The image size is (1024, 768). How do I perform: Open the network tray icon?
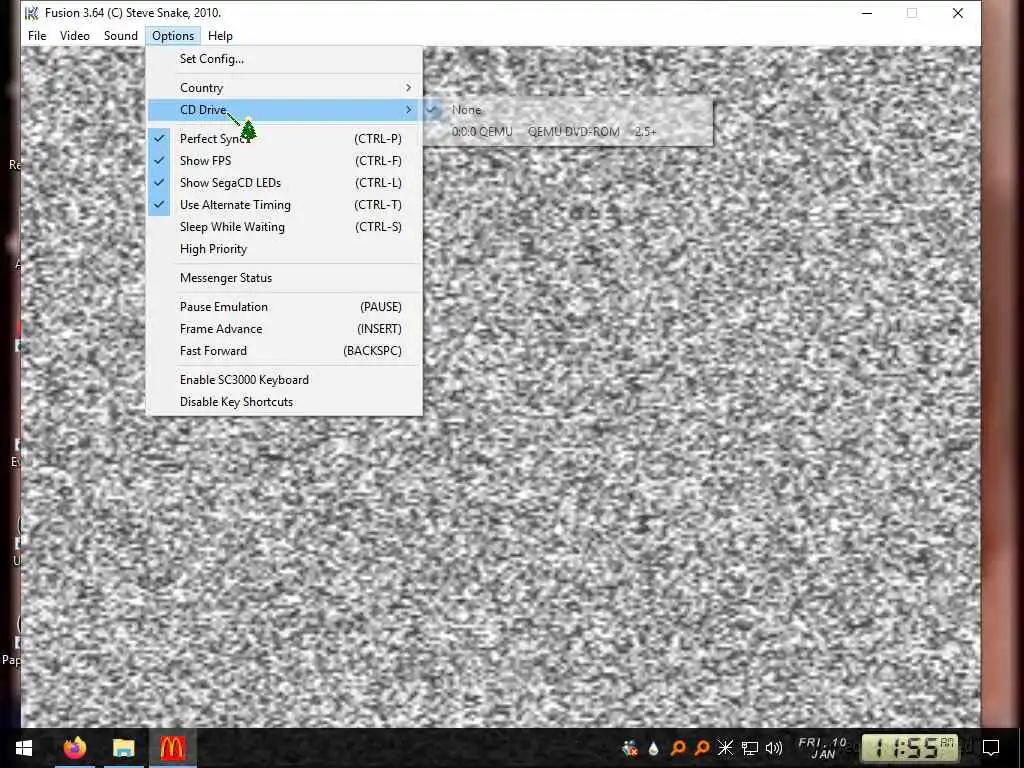tap(750, 748)
